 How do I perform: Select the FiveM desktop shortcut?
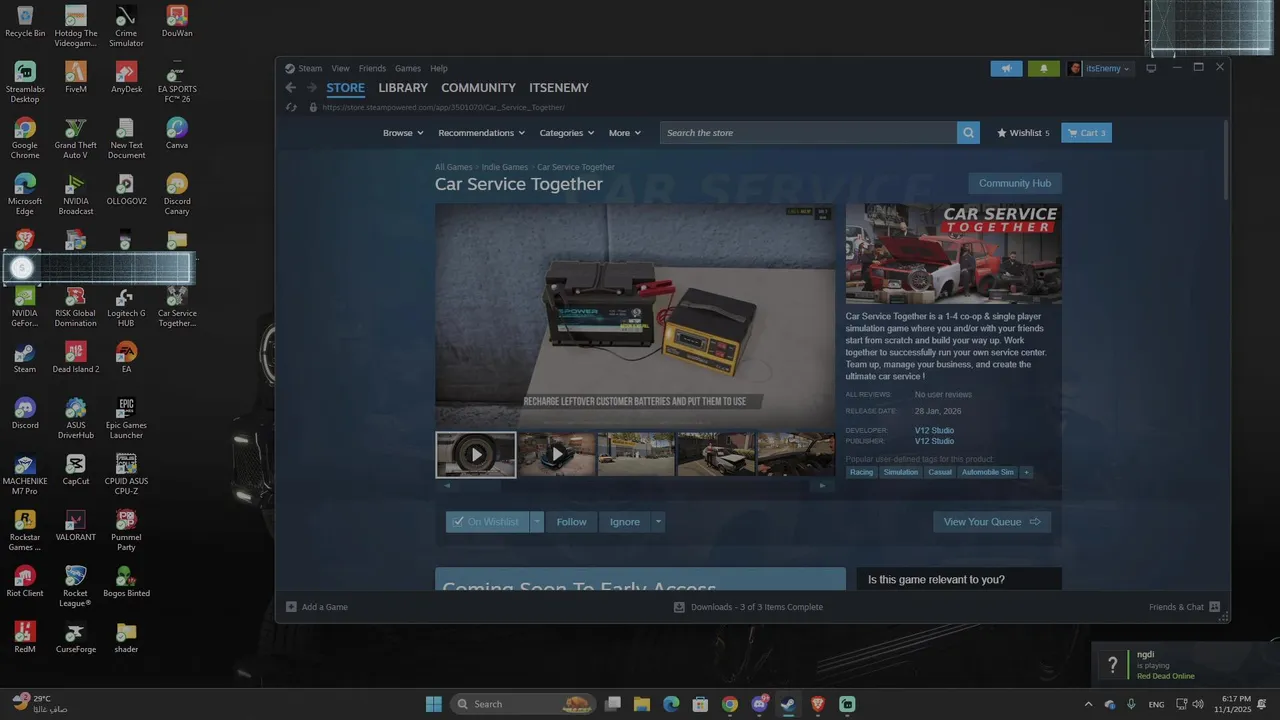76,77
